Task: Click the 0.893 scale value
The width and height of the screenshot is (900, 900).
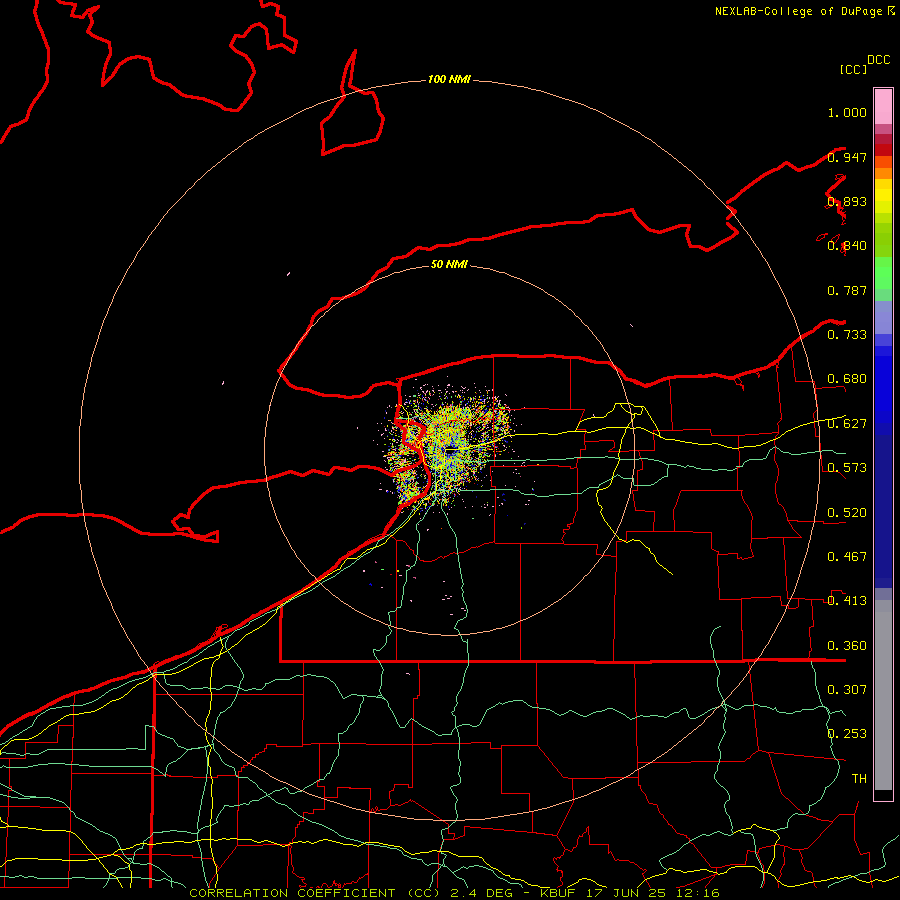Action: click(847, 201)
